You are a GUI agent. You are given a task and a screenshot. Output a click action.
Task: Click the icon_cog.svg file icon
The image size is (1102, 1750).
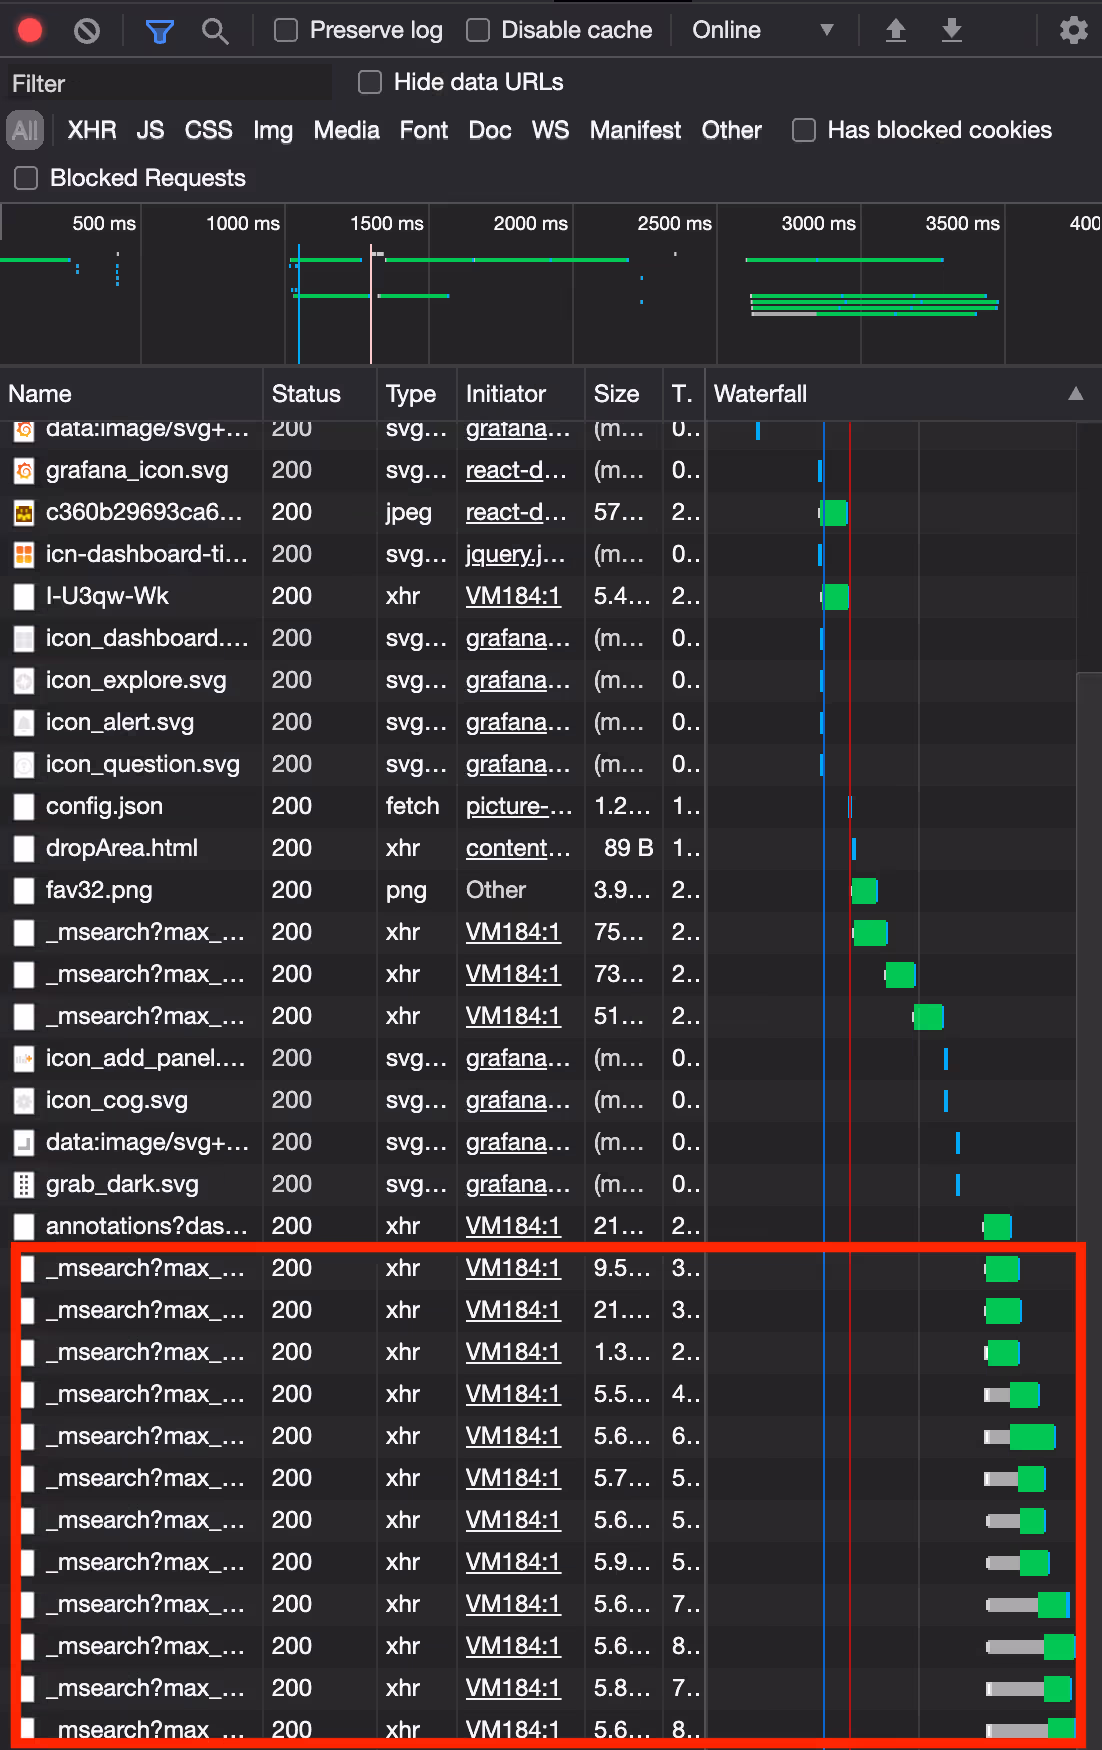pos(24,1100)
